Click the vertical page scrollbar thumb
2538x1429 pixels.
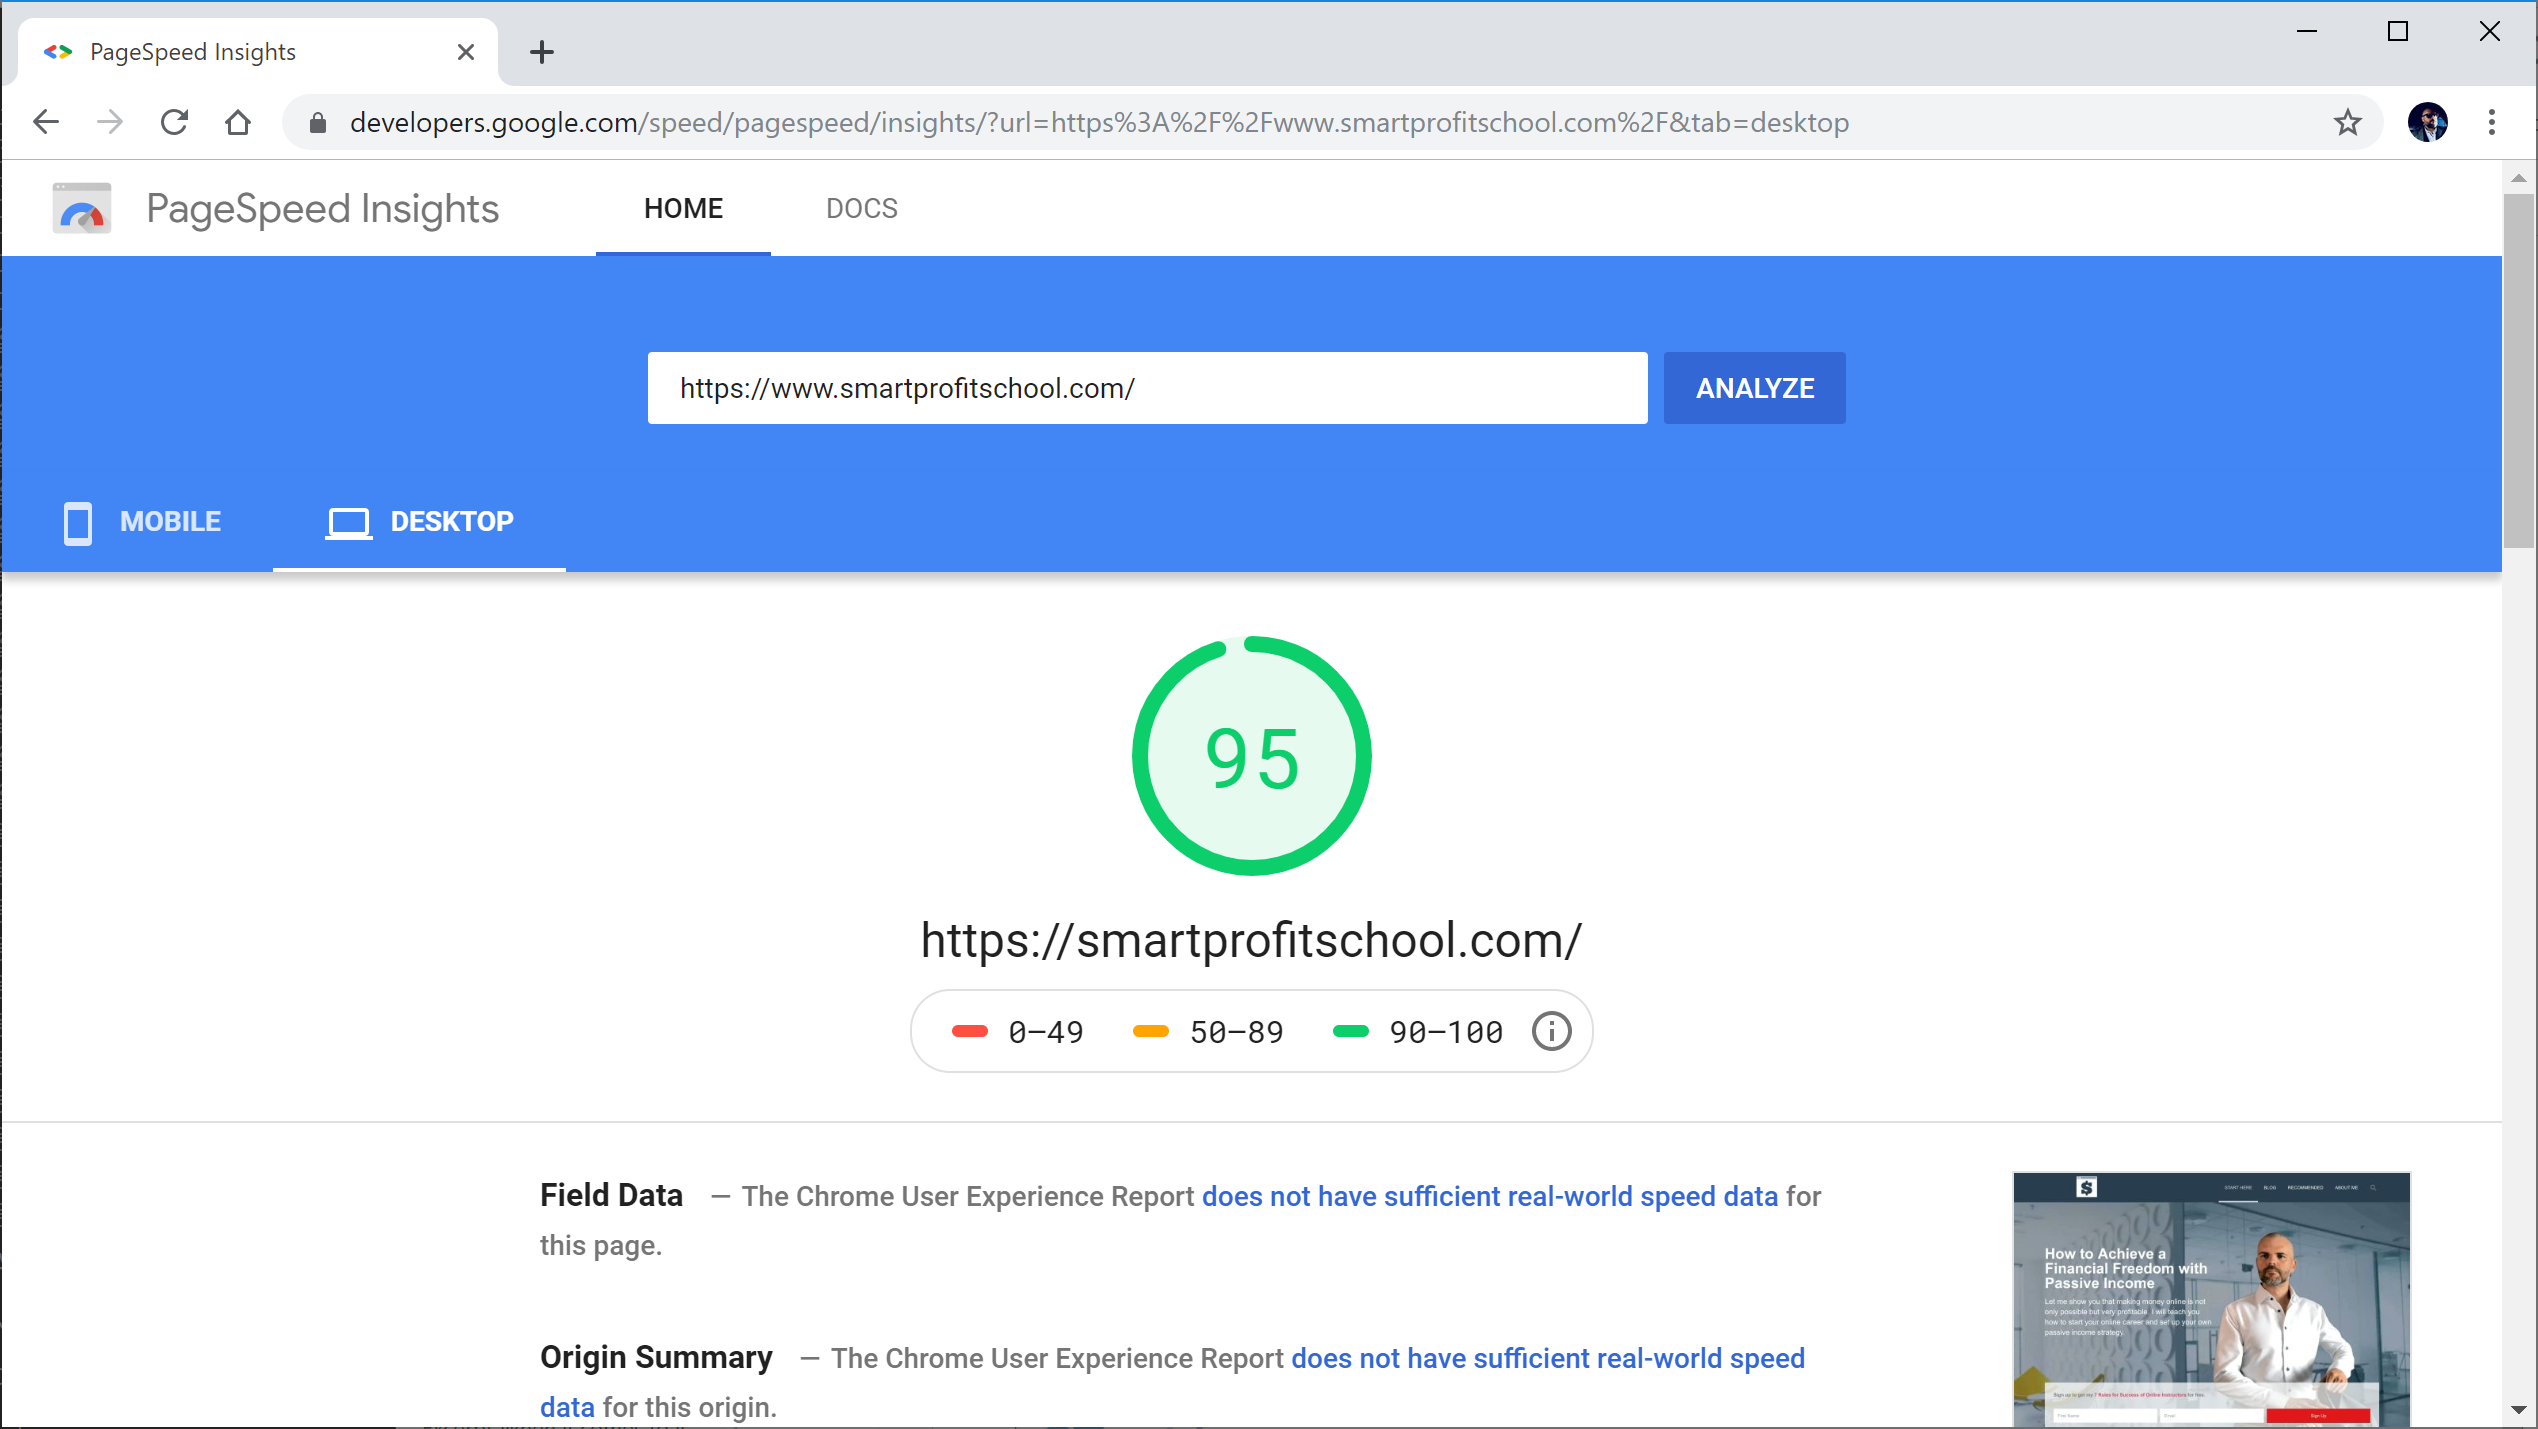[x=2518, y=371]
